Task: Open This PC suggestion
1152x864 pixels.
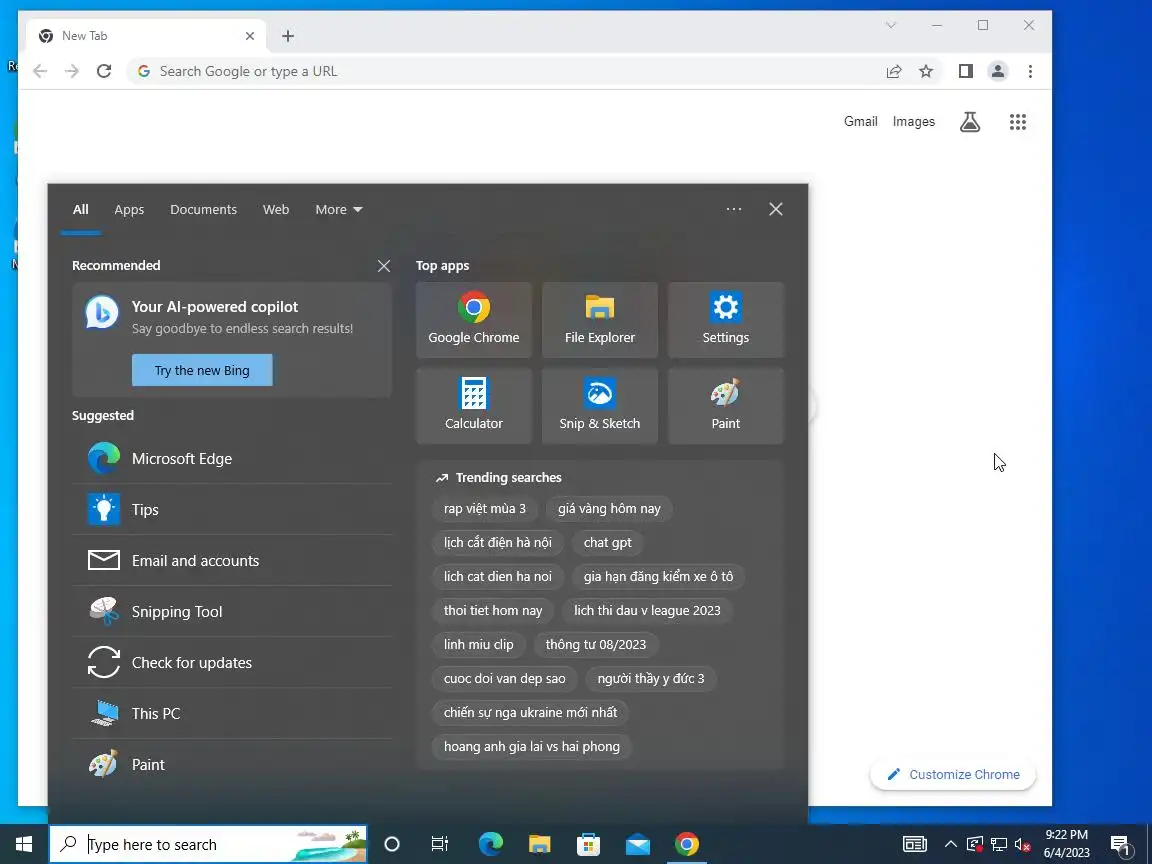Action: pos(232,713)
